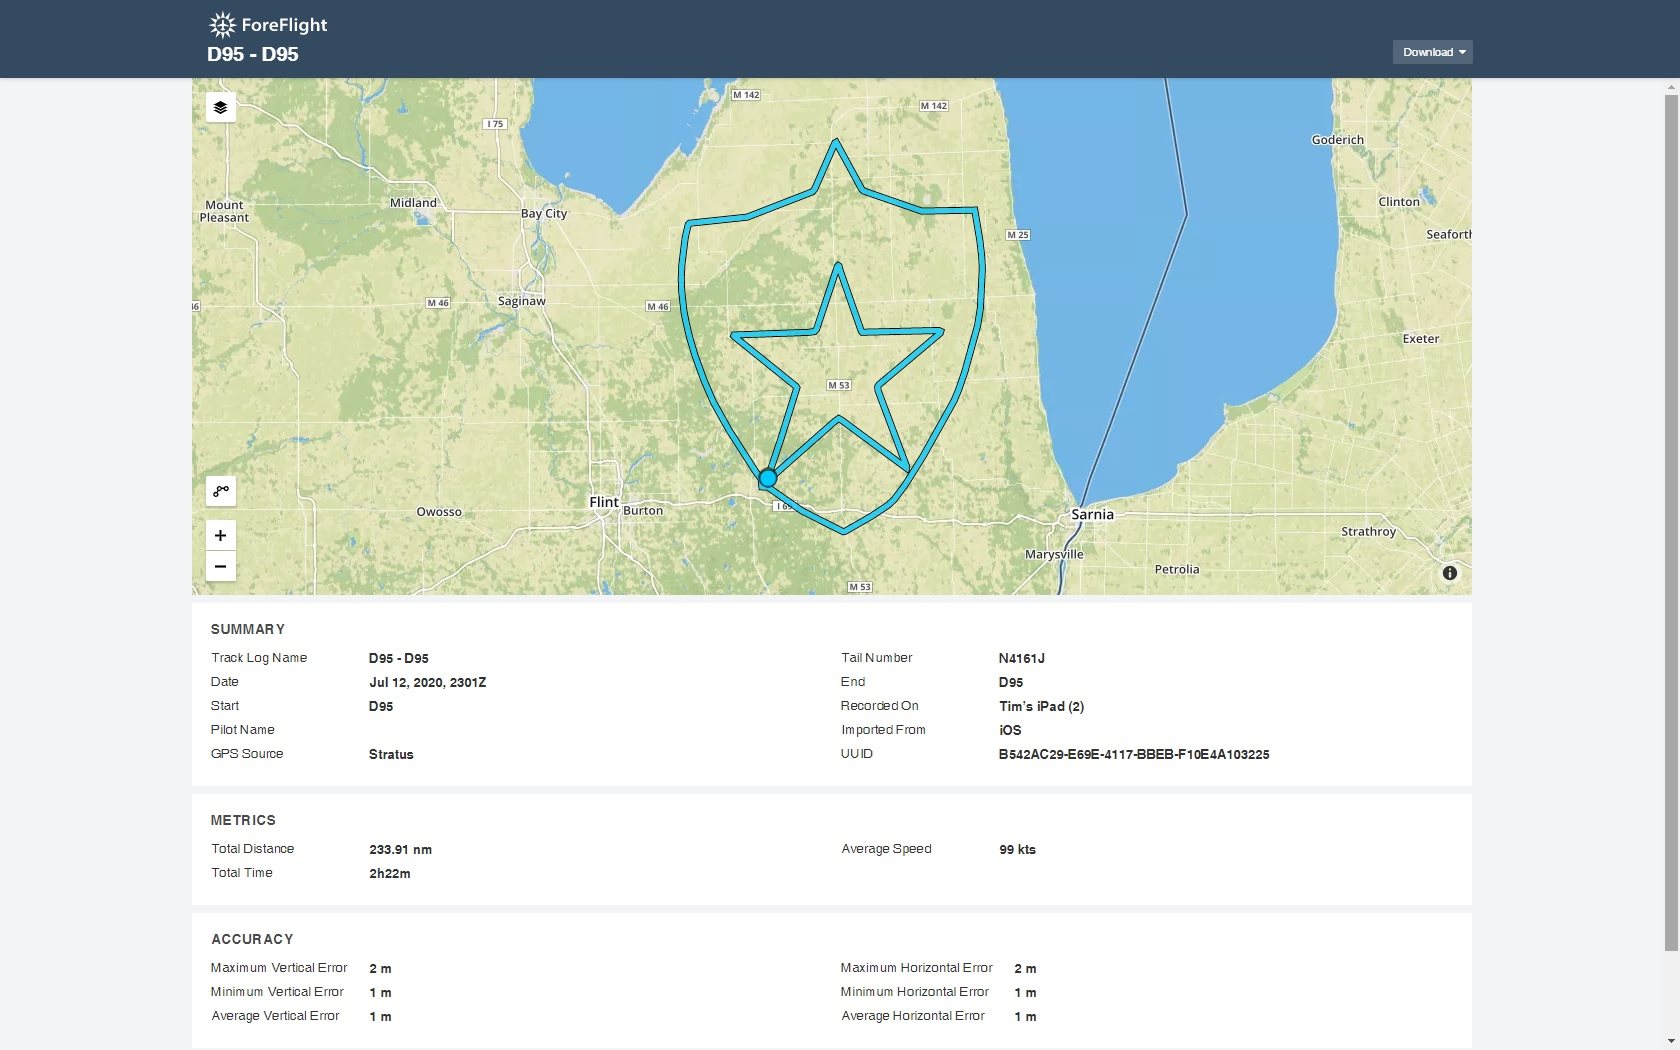The image size is (1680, 1050).
Task: Click Recorded On value Tim's iPad (2)
Action: [1041, 706]
